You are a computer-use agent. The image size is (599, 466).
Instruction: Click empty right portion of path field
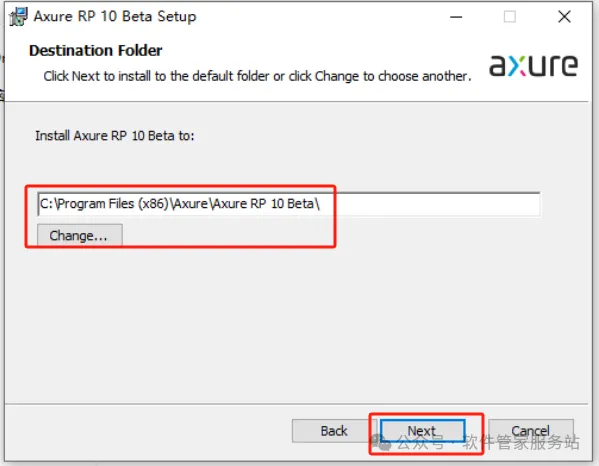tap(430, 204)
